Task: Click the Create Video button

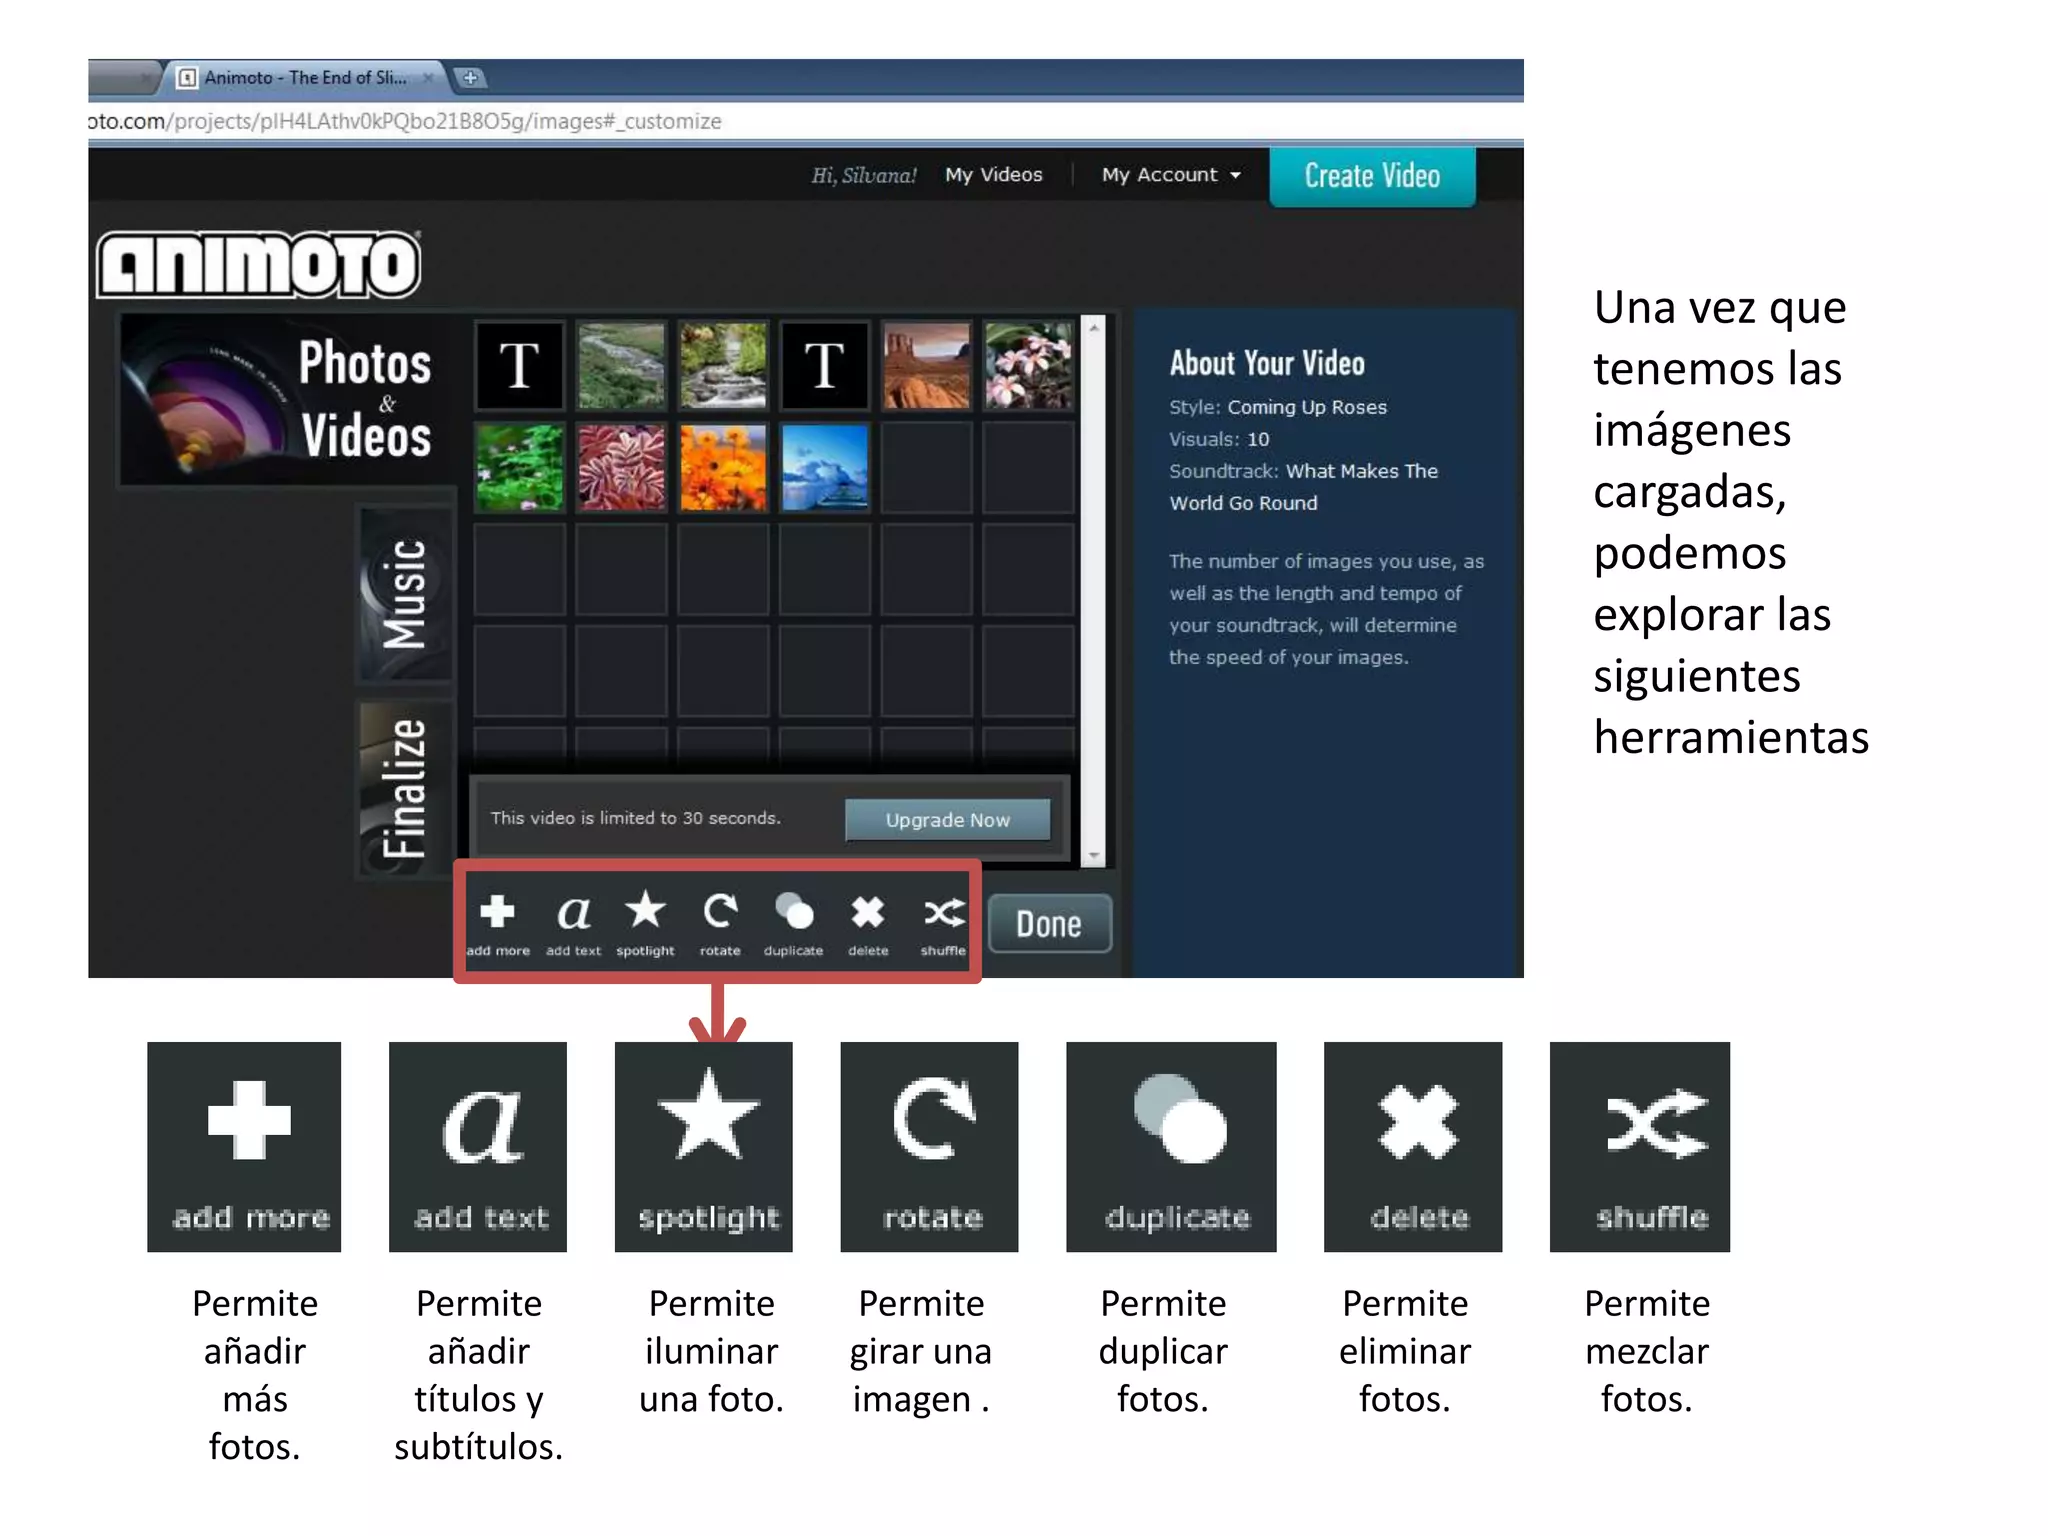Action: point(1371,176)
